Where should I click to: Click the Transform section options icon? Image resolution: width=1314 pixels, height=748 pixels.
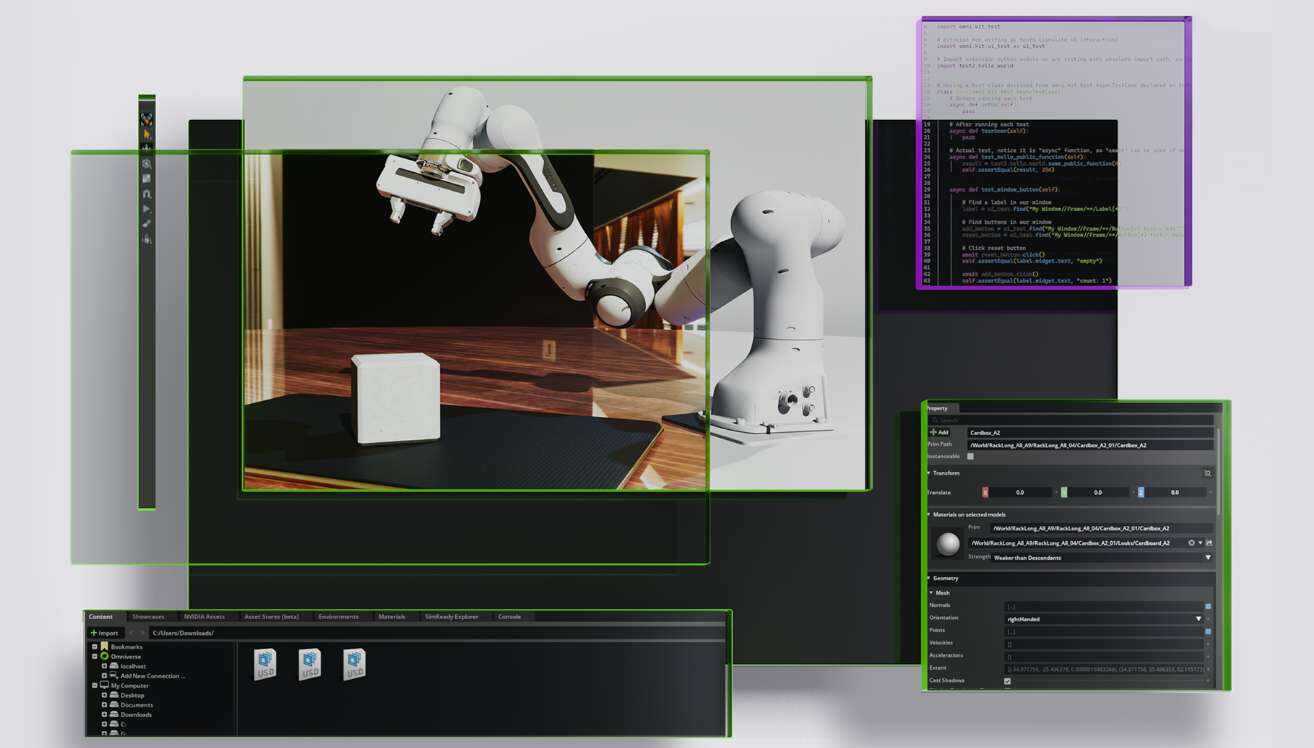pyautogui.click(x=1208, y=473)
